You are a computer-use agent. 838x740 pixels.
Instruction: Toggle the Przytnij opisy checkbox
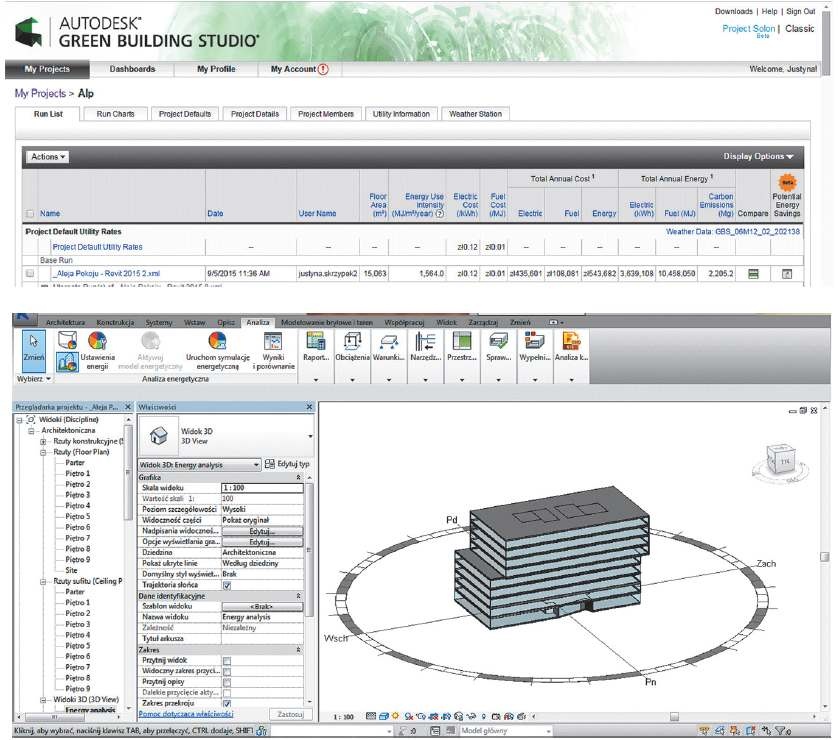point(227,682)
